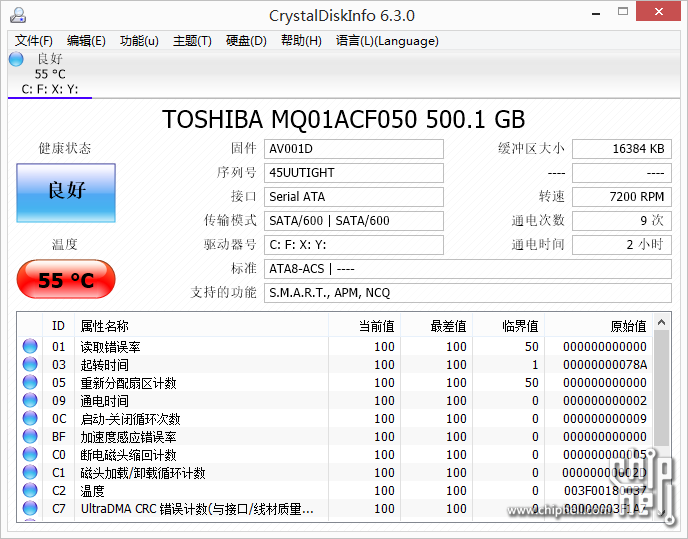Click the serial number field 45UUTIGHT
The height and width of the screenshot is (539, 688).
[x=354, y=172]
